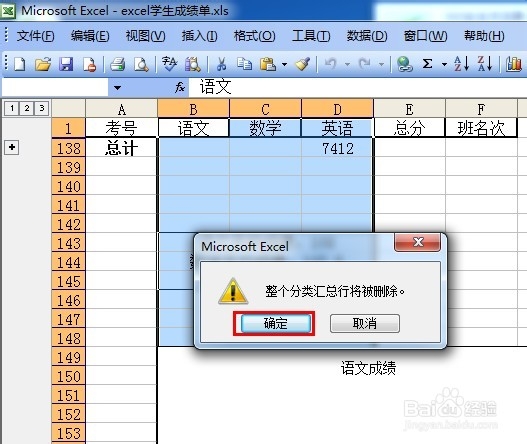Image resolution: width=527 pixels, height=444 pixels.
Task: Click the cell with value 7412
Action: click(337, 148)
